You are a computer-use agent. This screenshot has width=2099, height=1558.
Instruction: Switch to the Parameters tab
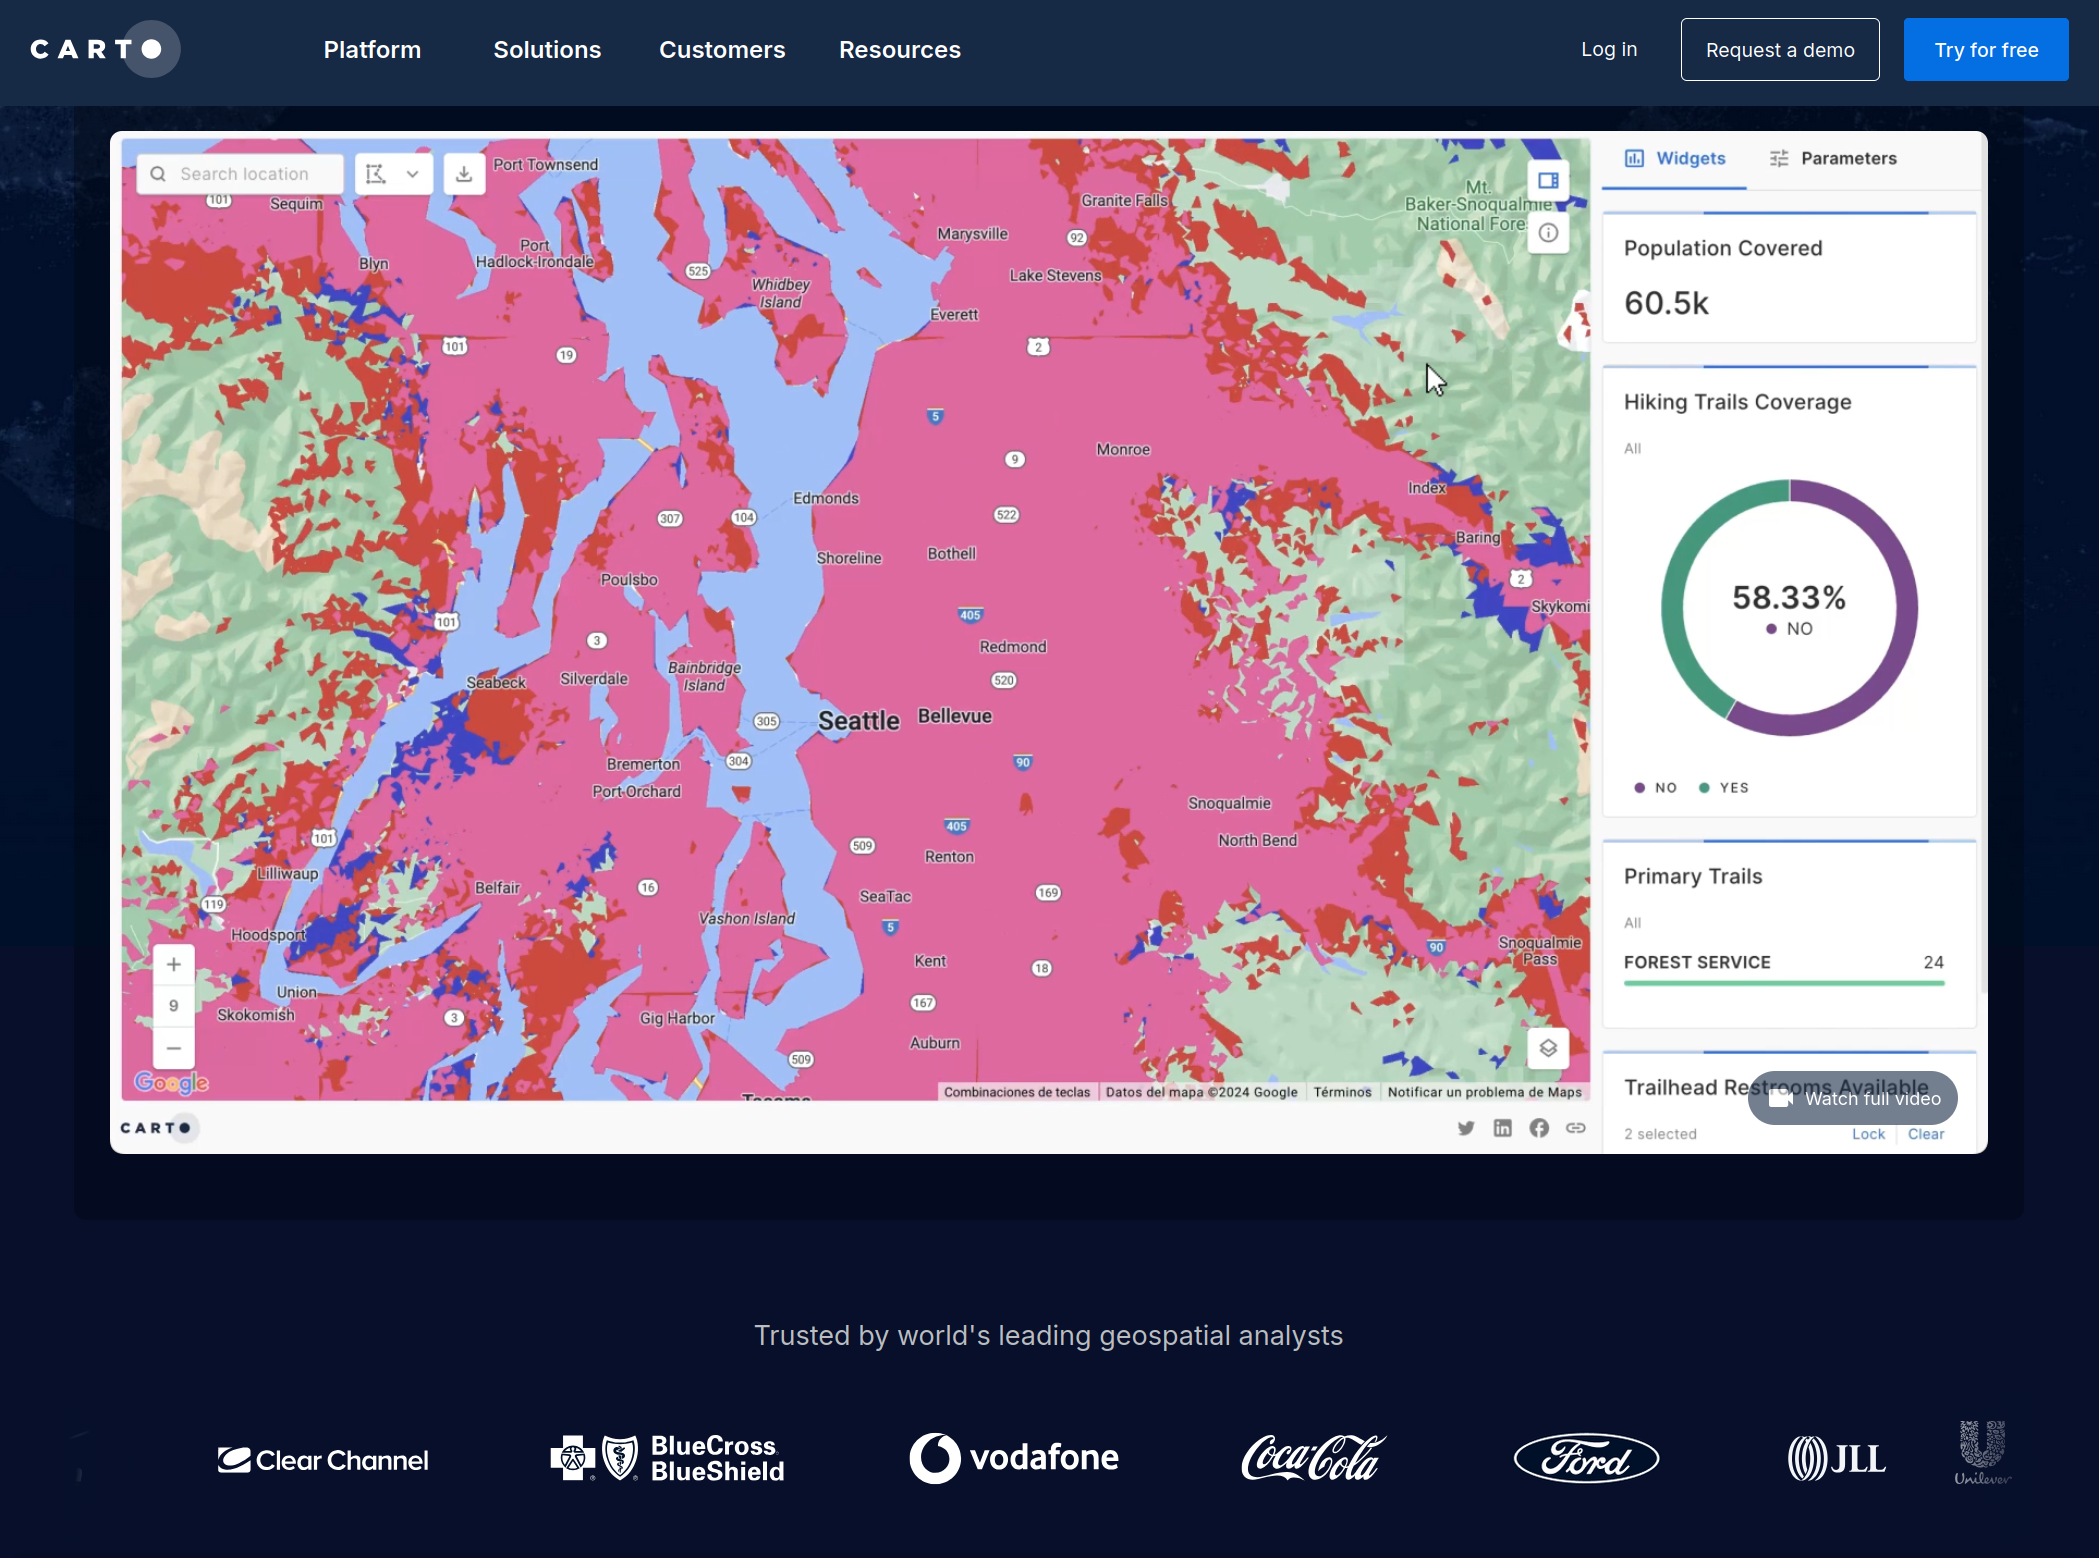(1833, 158)
